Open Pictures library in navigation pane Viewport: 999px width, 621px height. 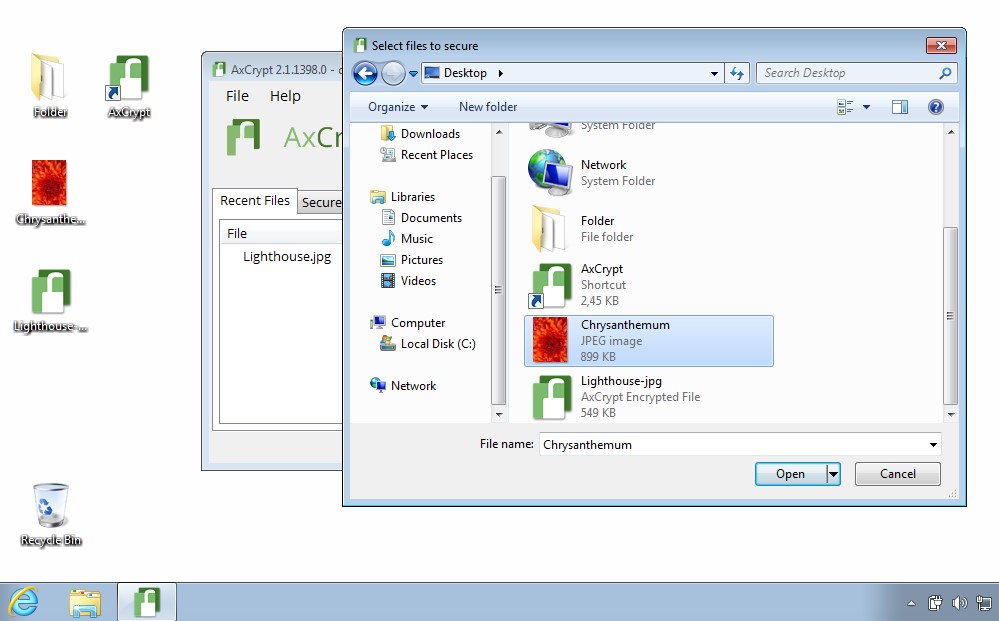pyautogui.click(x=412, y=260)
